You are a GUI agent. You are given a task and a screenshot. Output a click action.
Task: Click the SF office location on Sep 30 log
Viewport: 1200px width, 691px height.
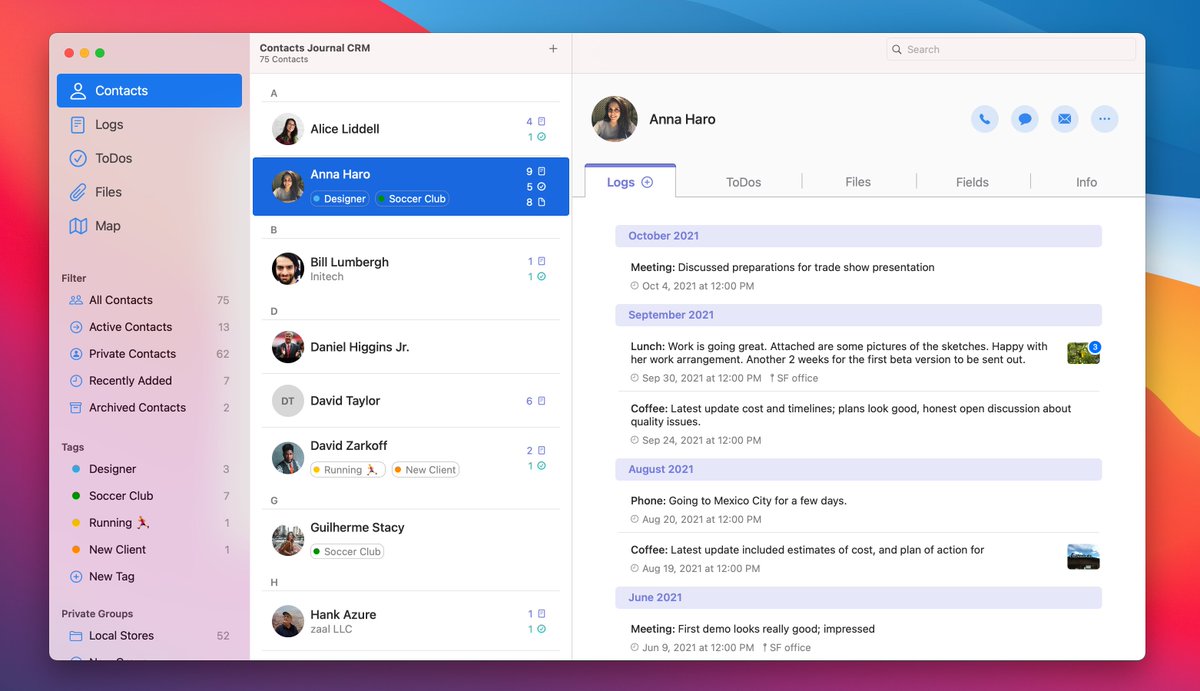(794, 378)
